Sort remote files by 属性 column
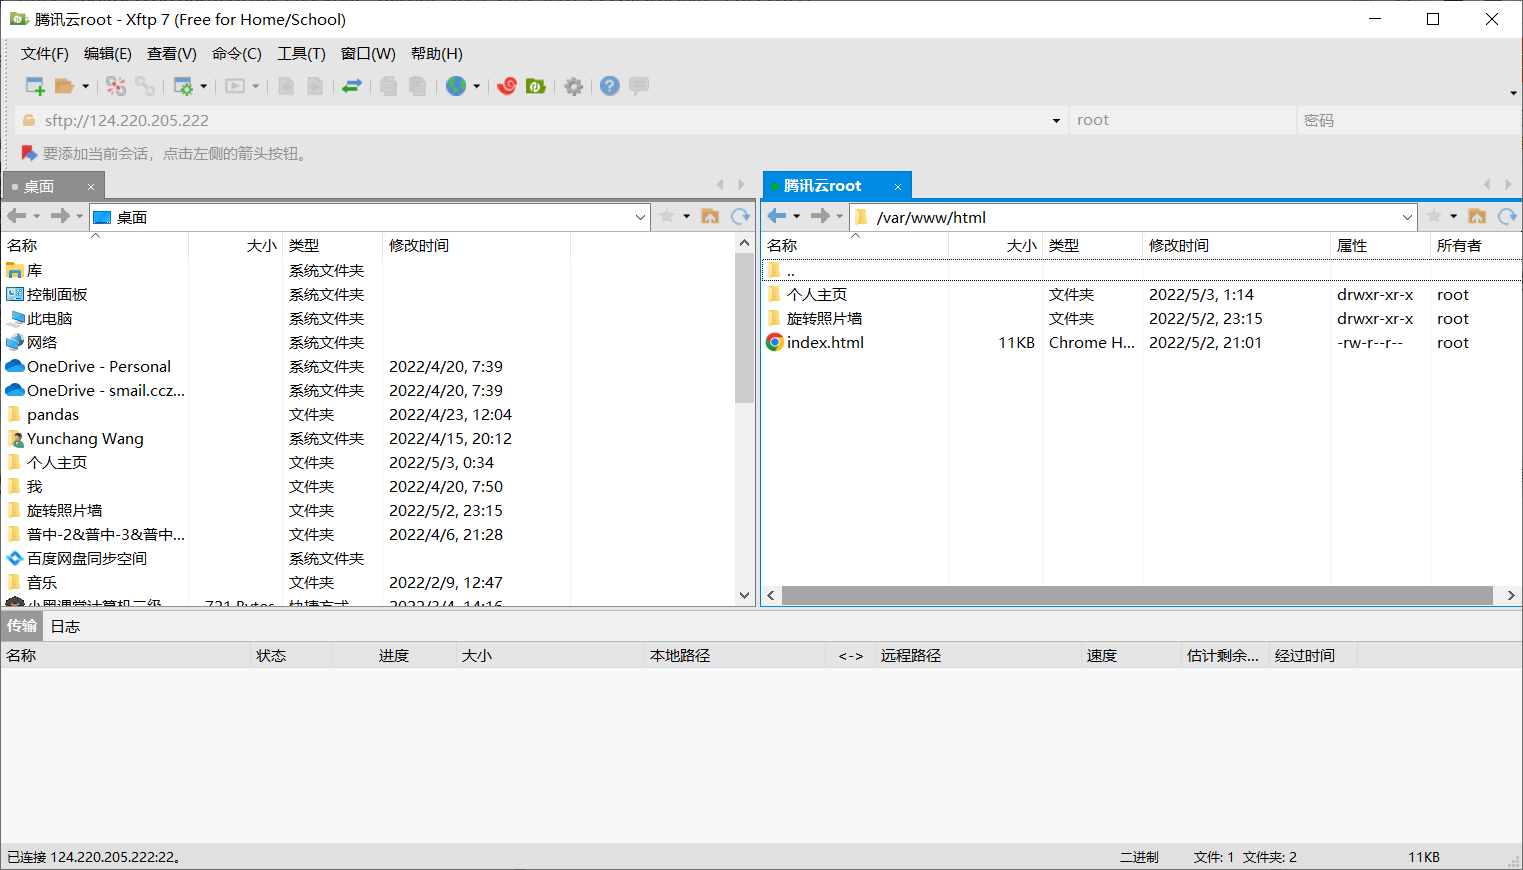1523x870 pixels. (x=1380, y=246)
